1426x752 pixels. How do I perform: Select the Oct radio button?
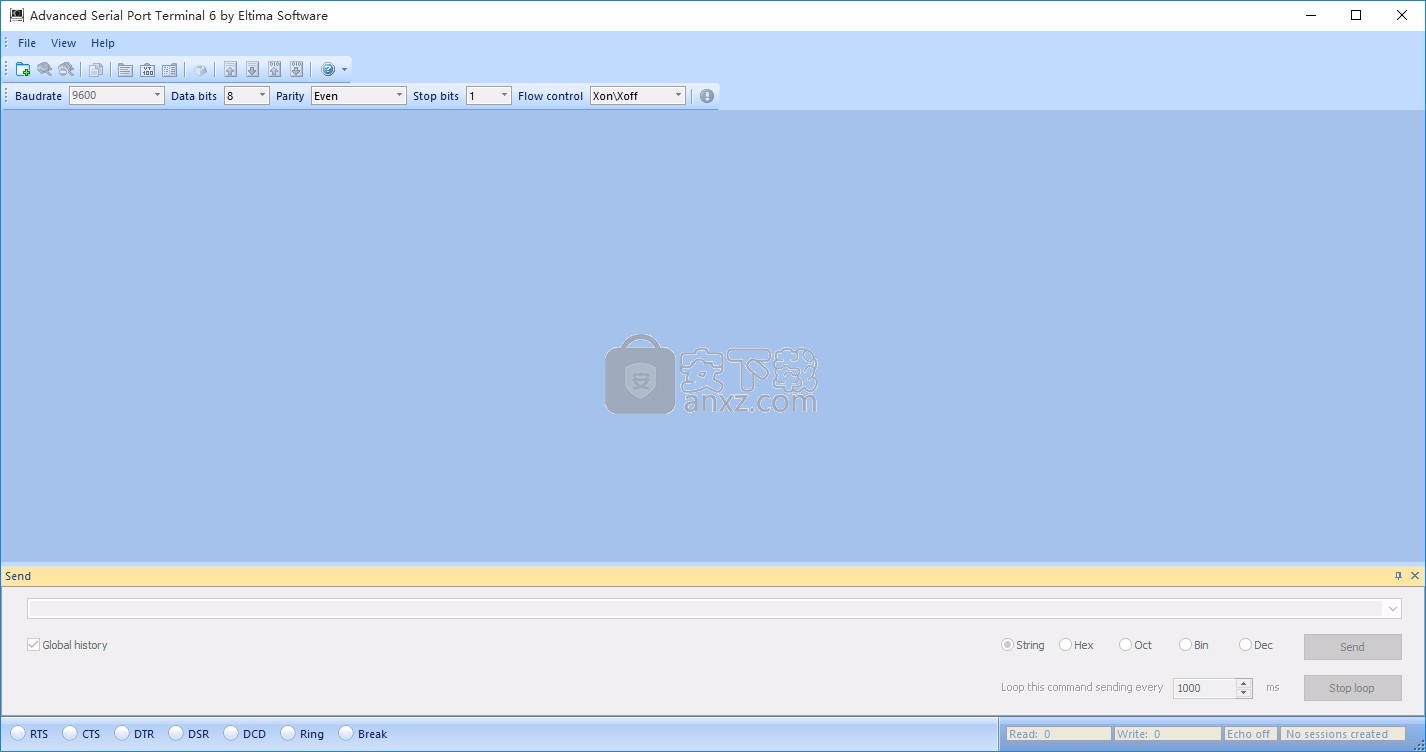click(1125, 645)
